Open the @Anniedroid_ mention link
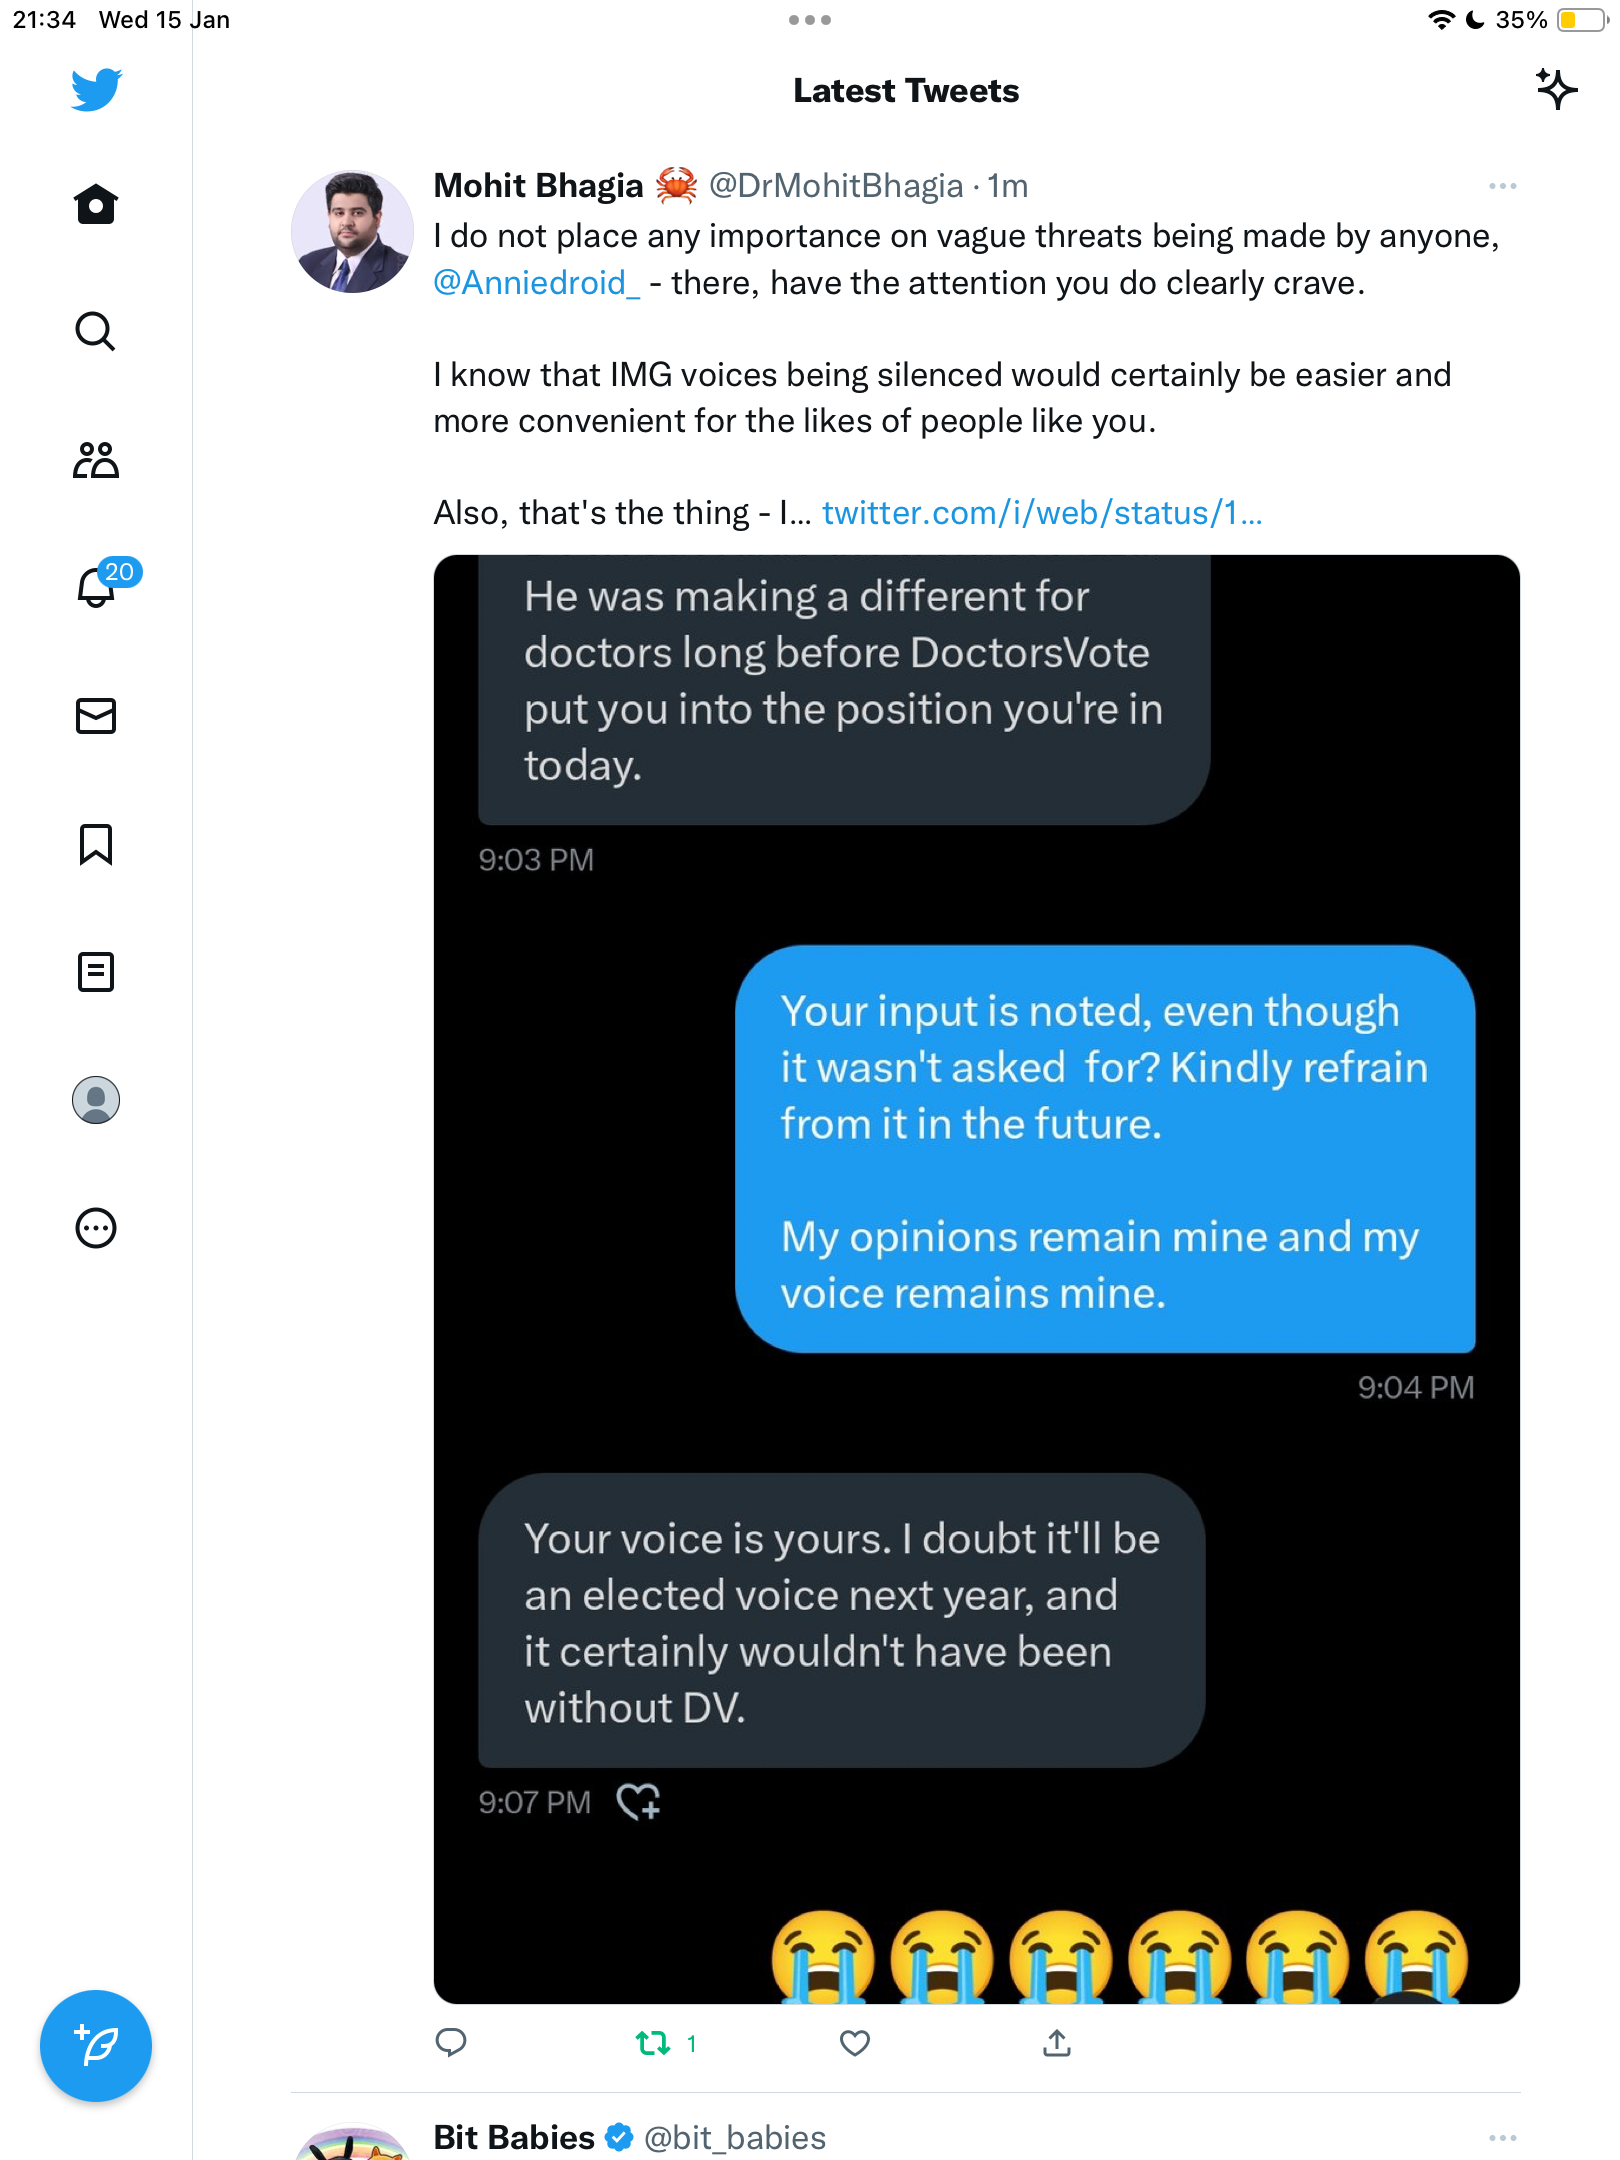Screen dimensions: 1620x2160 point(536,283)
